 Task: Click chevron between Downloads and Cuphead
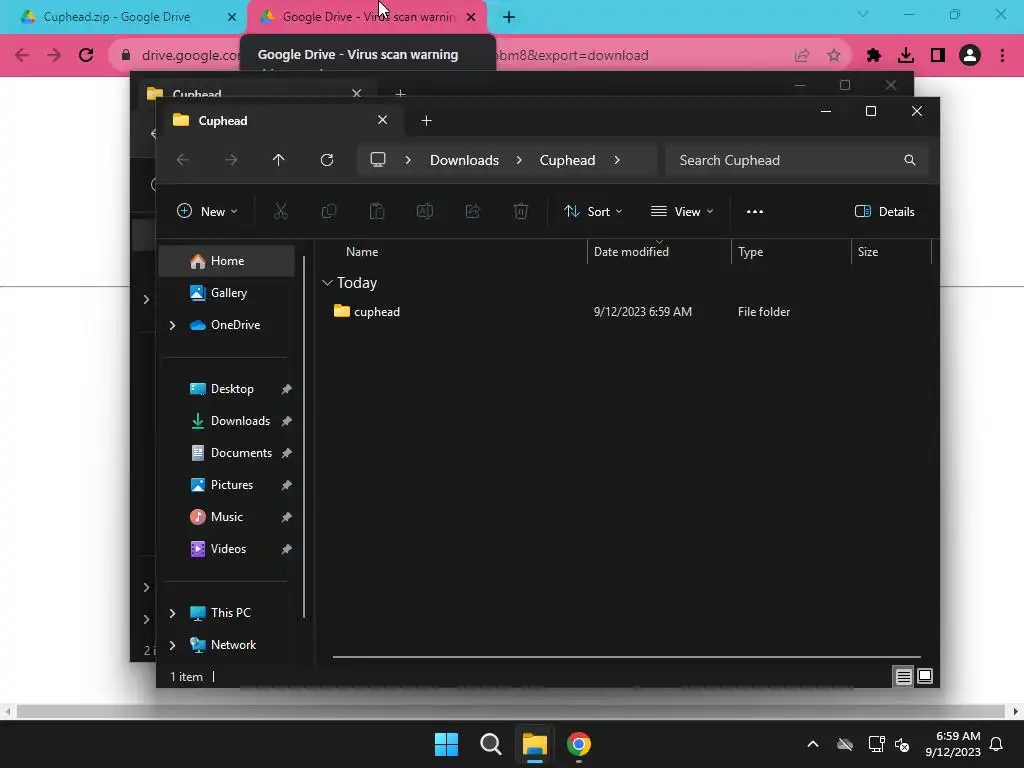click(x=519, y=160)
